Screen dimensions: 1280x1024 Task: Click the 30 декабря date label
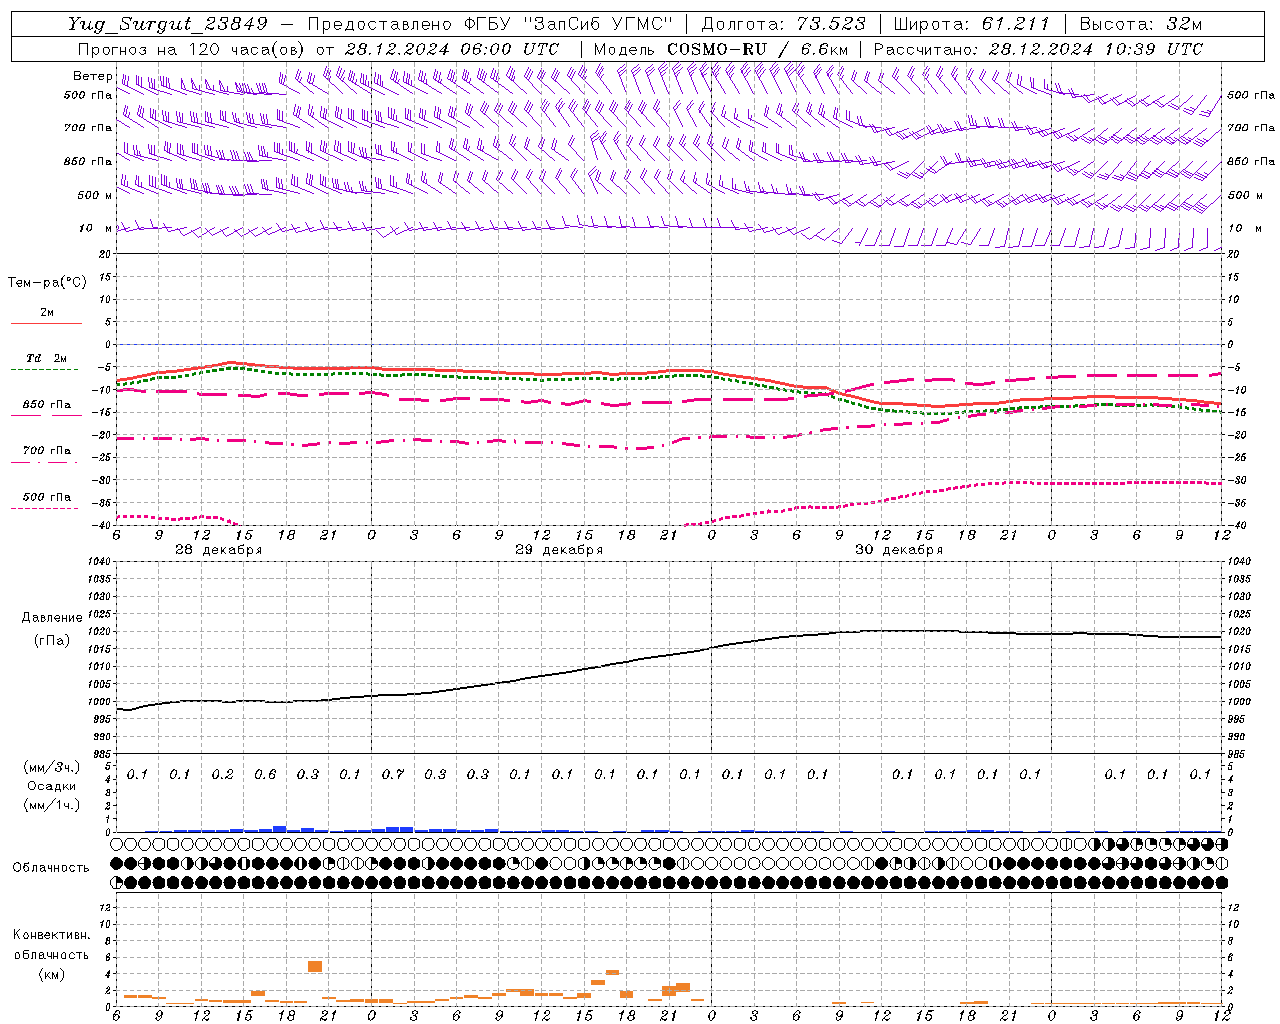899,550
